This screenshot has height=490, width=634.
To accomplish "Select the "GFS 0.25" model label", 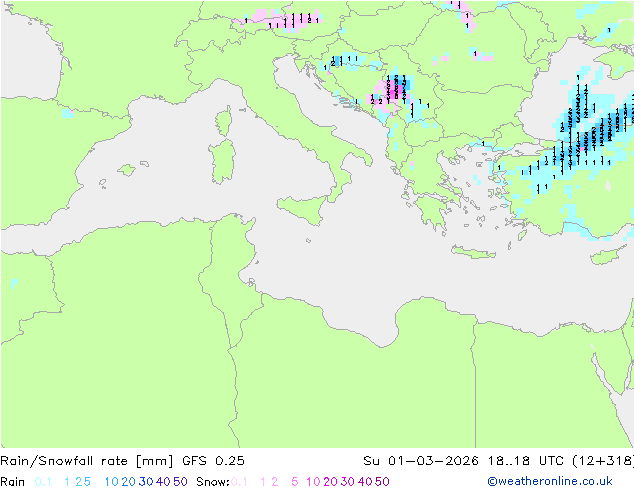I will coord(213,461).
